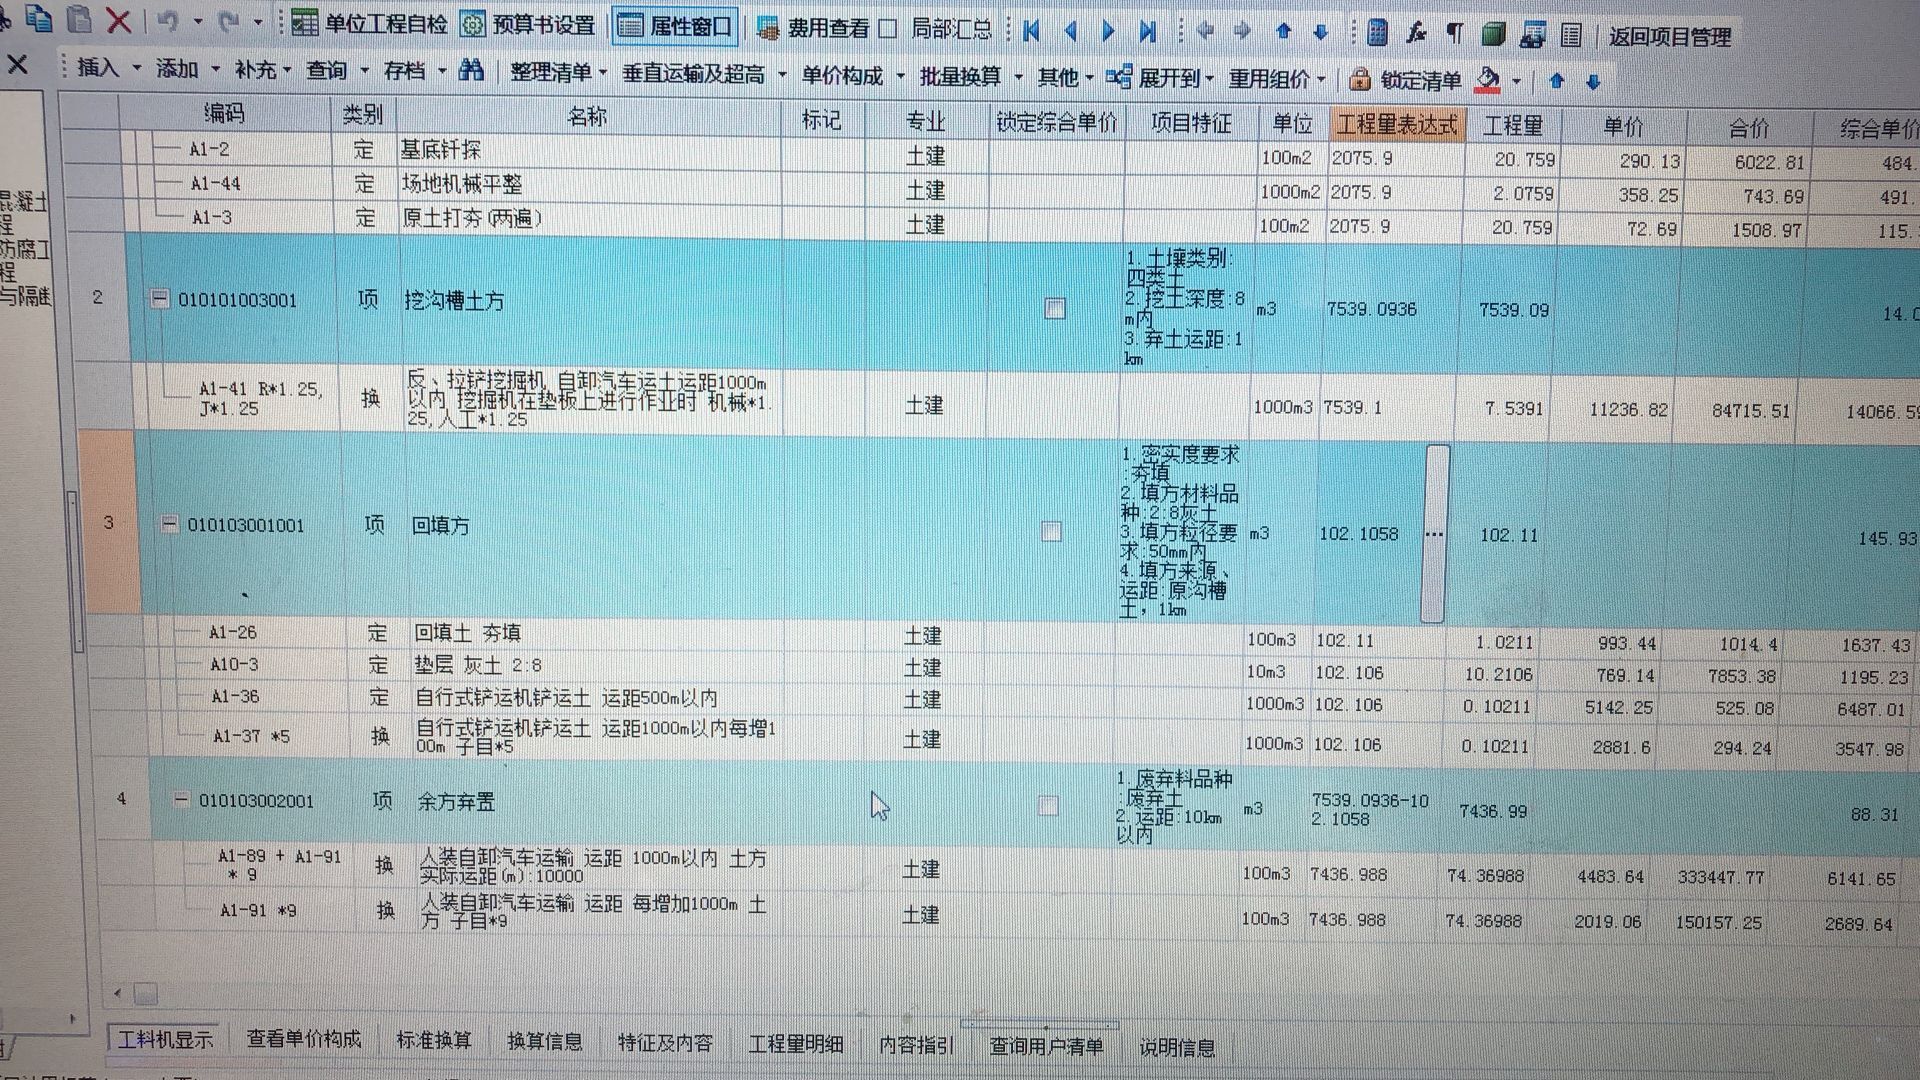This screenshot has height=1080, width=1920.
Task: Switch to 特征及内容 tab
Action: [x=665, y=1042]
